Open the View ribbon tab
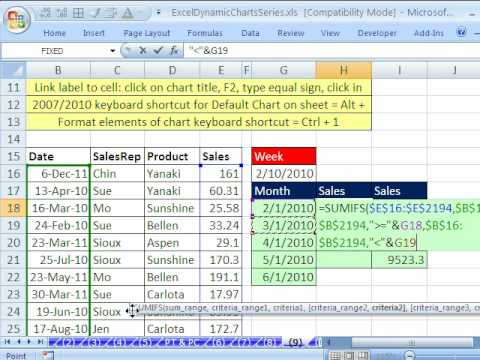The image size is (480, 360). (x=330, y=33)
